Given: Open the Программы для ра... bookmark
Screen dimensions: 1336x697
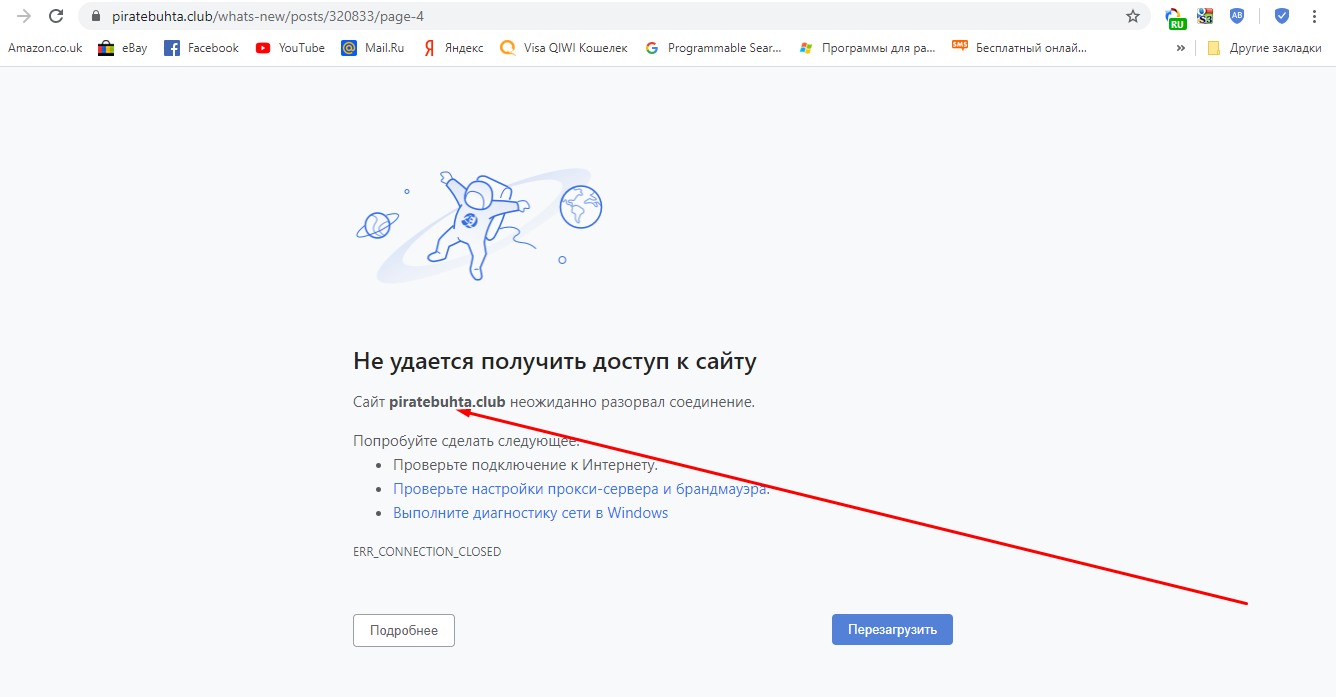Looking at the screenshot, I should tap(867, 47).
